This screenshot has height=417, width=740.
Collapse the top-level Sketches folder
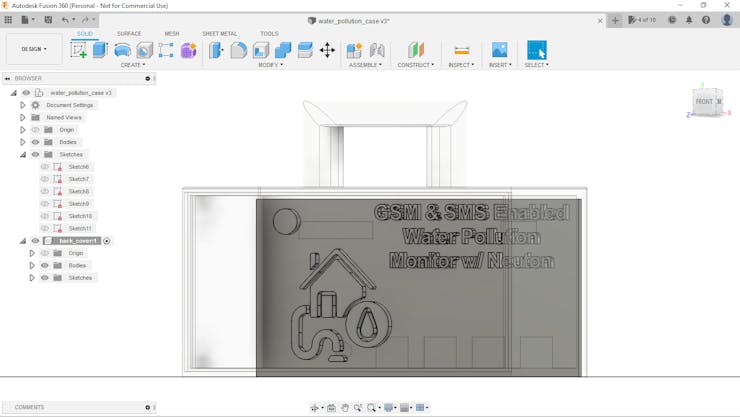[x=23, y=155]
